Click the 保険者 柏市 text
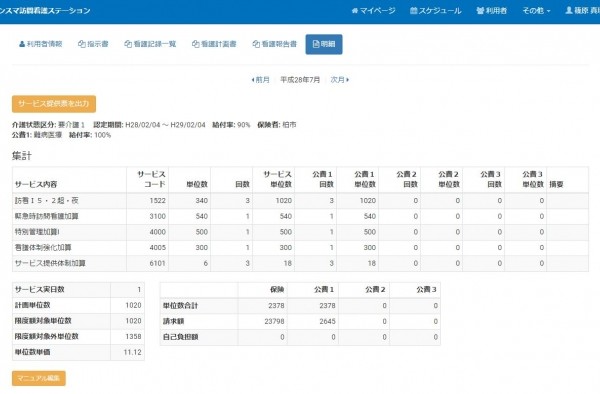This screenshot has height=394, width=600. click(277, 125)
